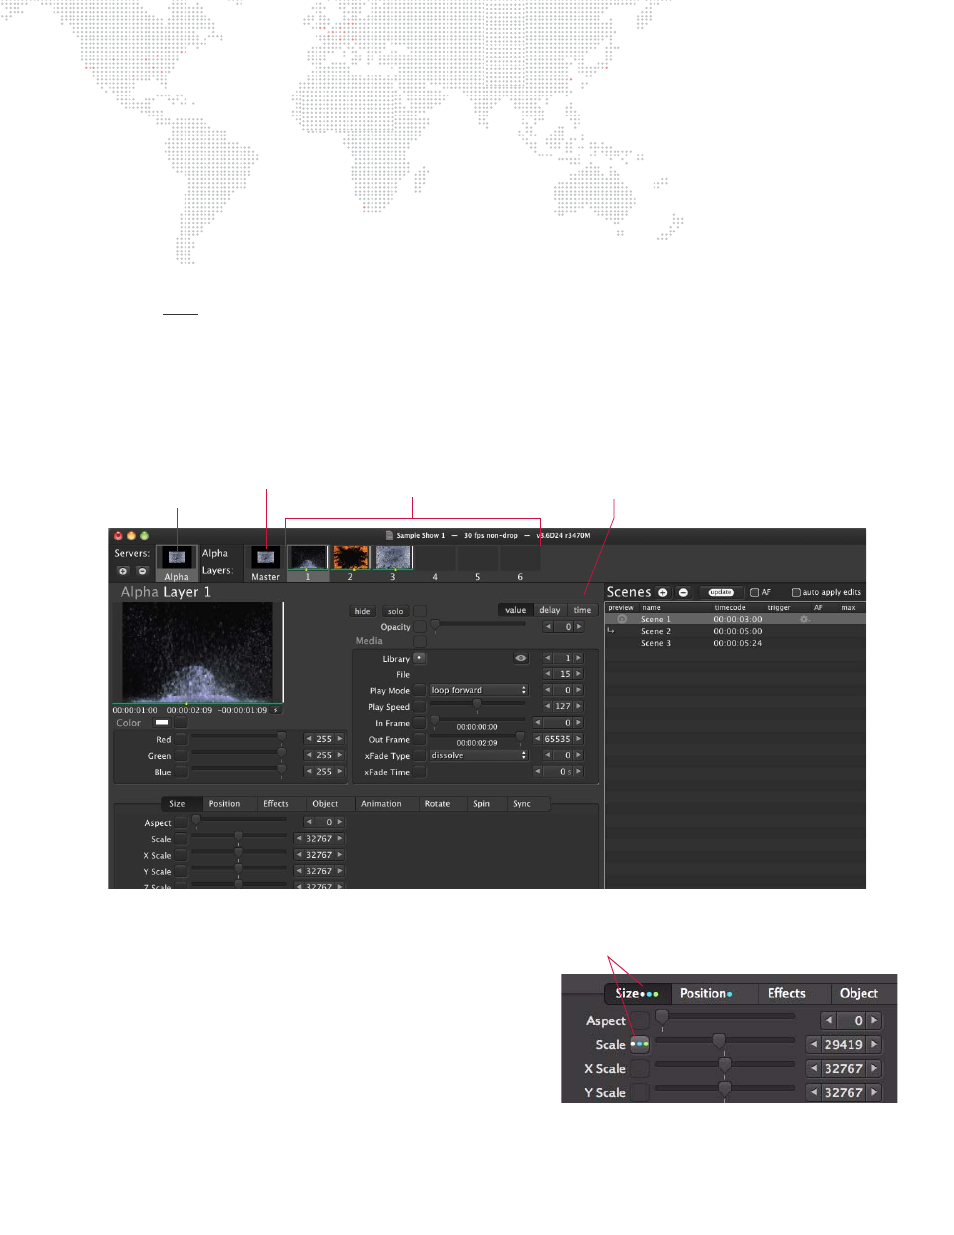Add a new server with the plus icon under Servers
954x1235 pixels.
tap(123, 571)
